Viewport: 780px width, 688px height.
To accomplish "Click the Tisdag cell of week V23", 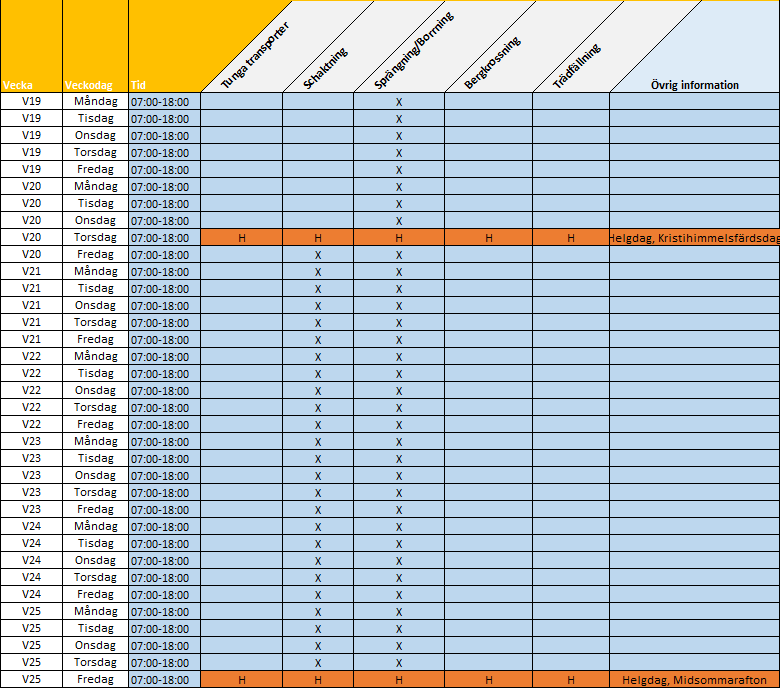I will 96,458.
